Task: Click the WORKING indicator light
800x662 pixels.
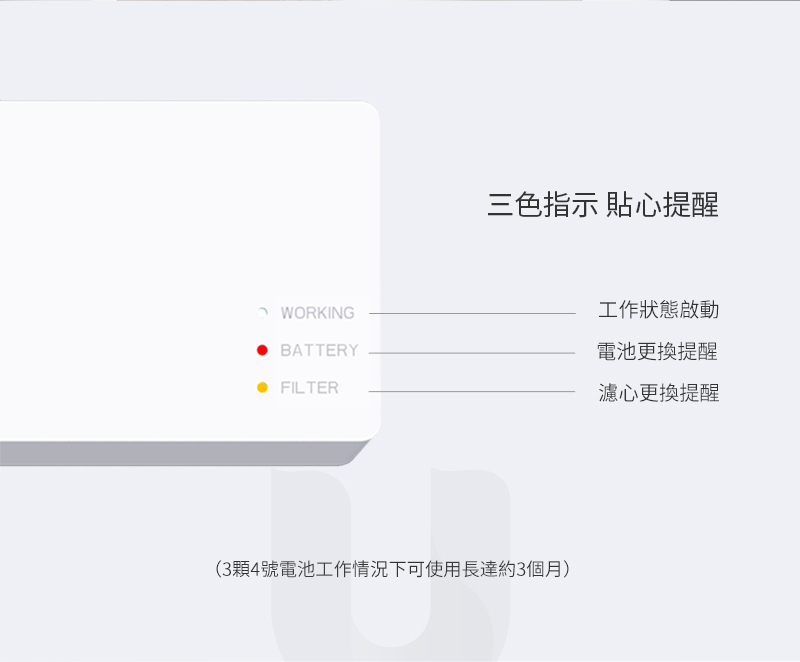Action: tap(262, 313)
